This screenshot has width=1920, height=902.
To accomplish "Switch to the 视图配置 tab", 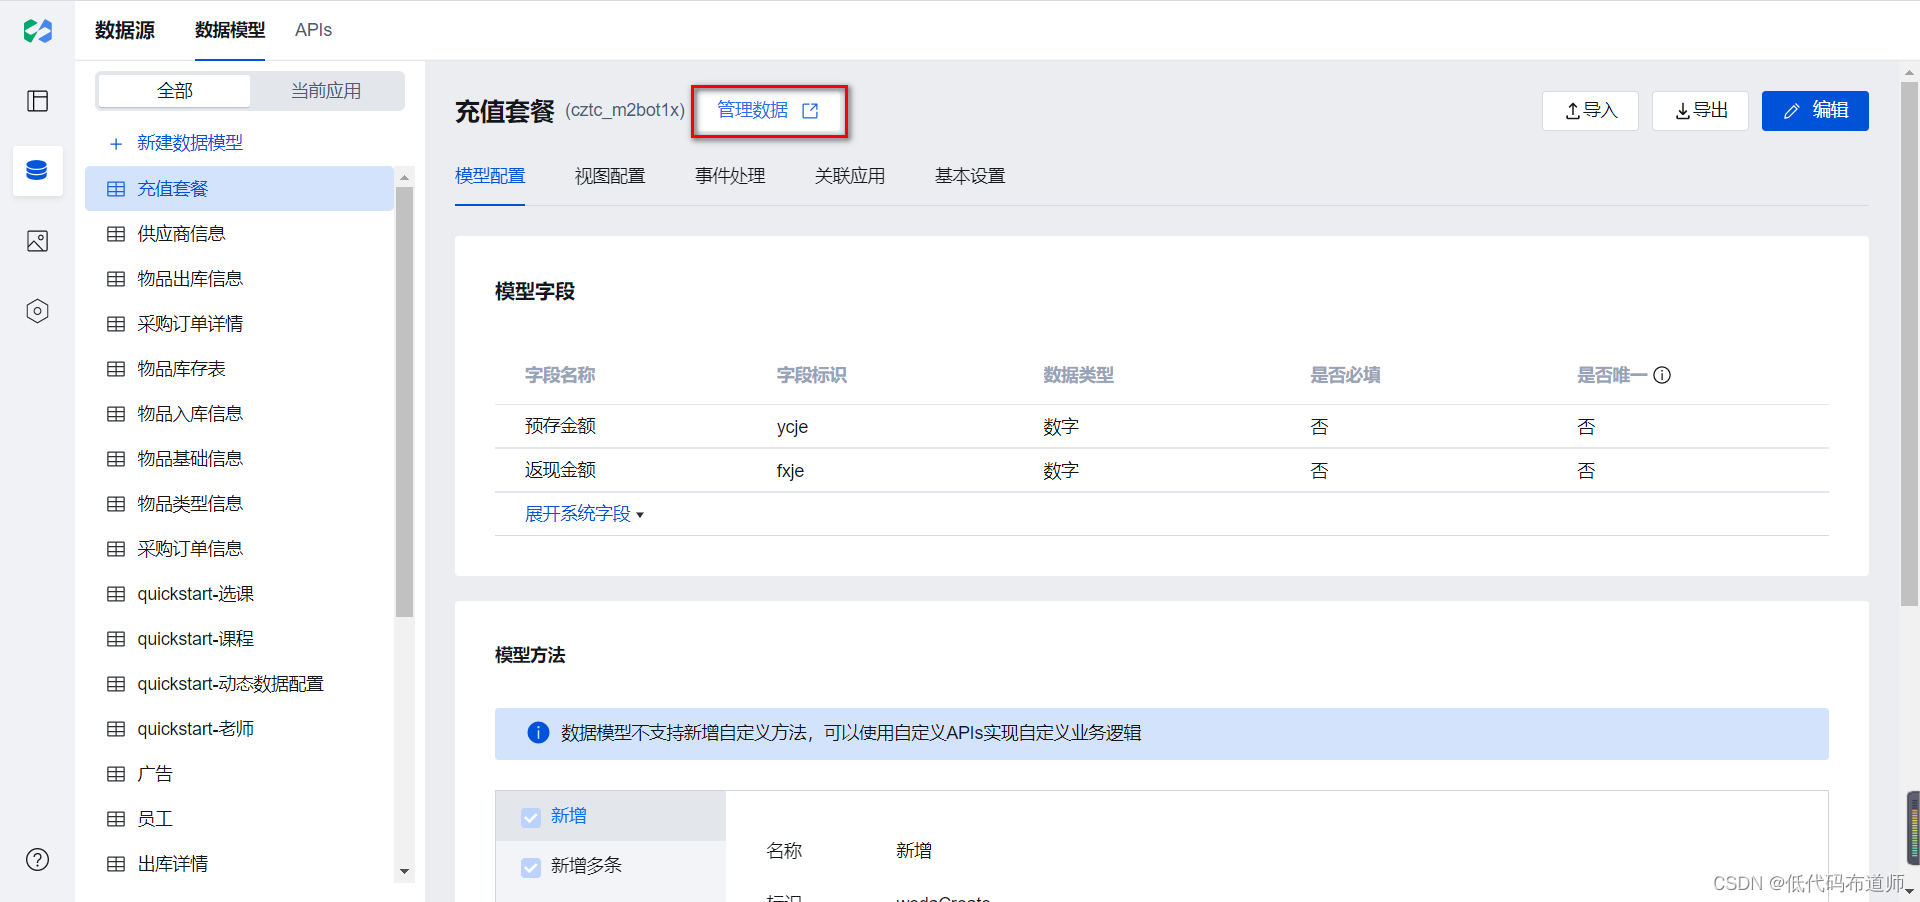I will 610,176.
